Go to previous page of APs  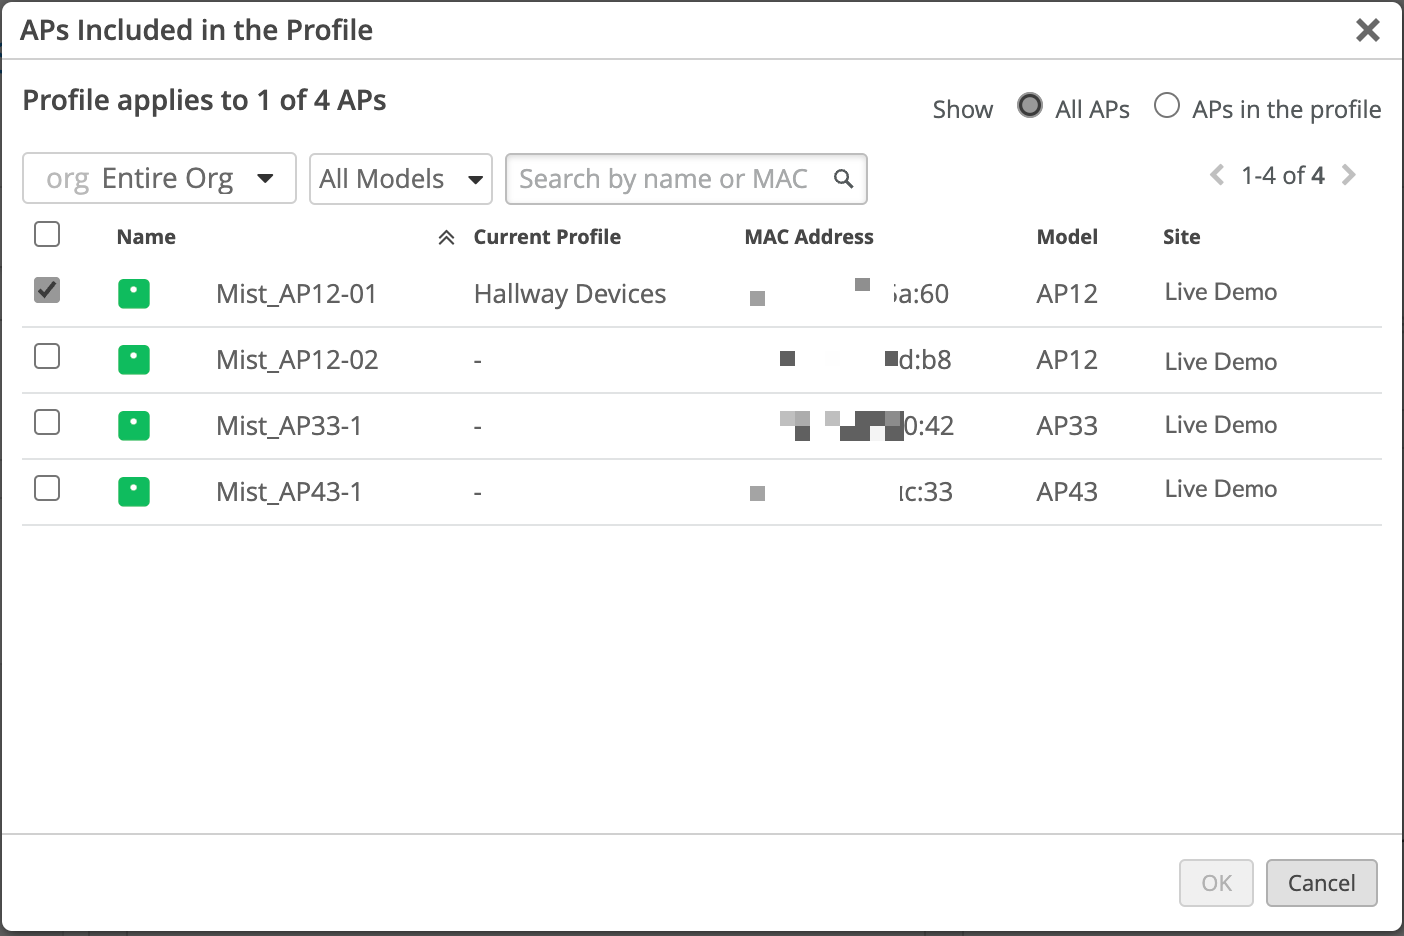click(1217, 176)
